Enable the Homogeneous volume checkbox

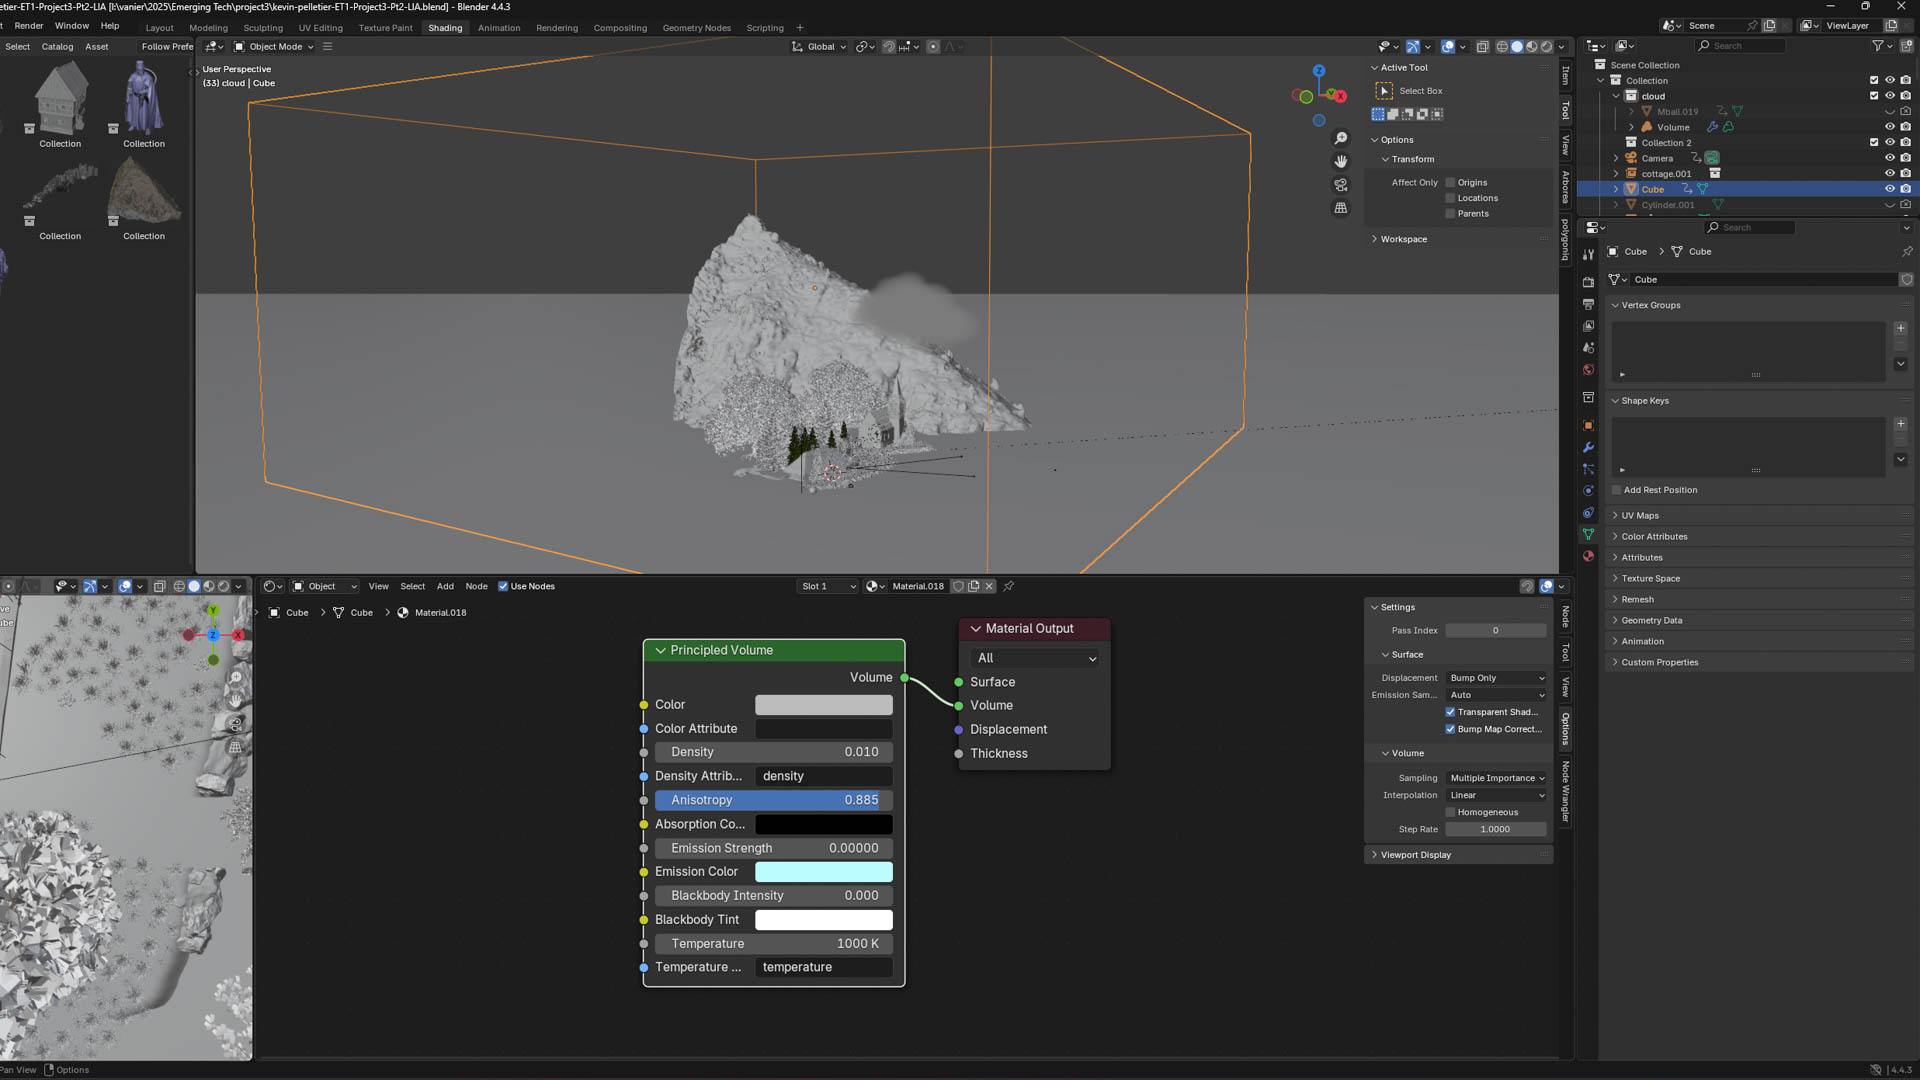tap(1450, 812)
